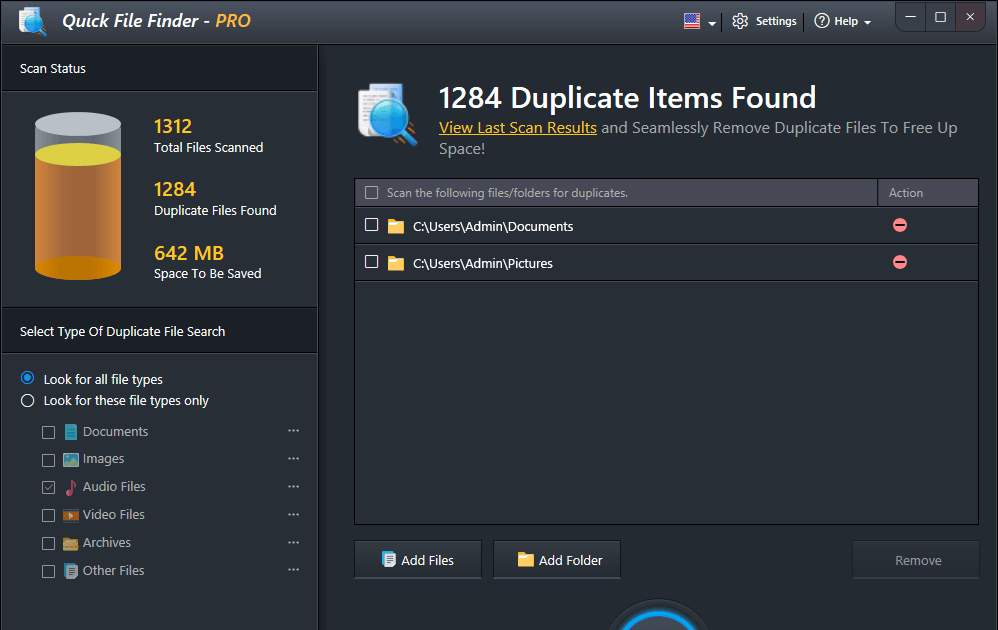Click the Settings gear icon
Screen dimensions: 998x630
[740, 21]
